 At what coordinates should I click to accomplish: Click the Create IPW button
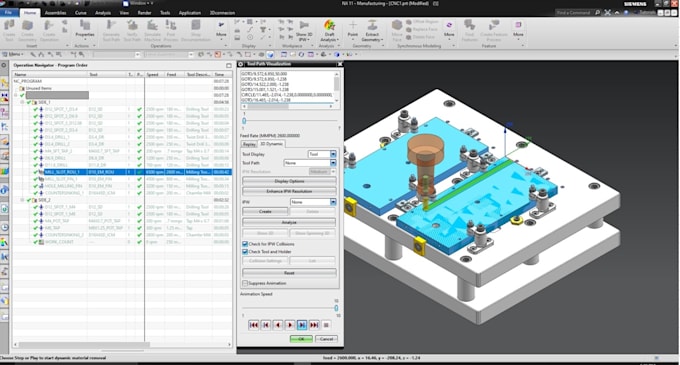pyautogui.click(x=265, y=212)
